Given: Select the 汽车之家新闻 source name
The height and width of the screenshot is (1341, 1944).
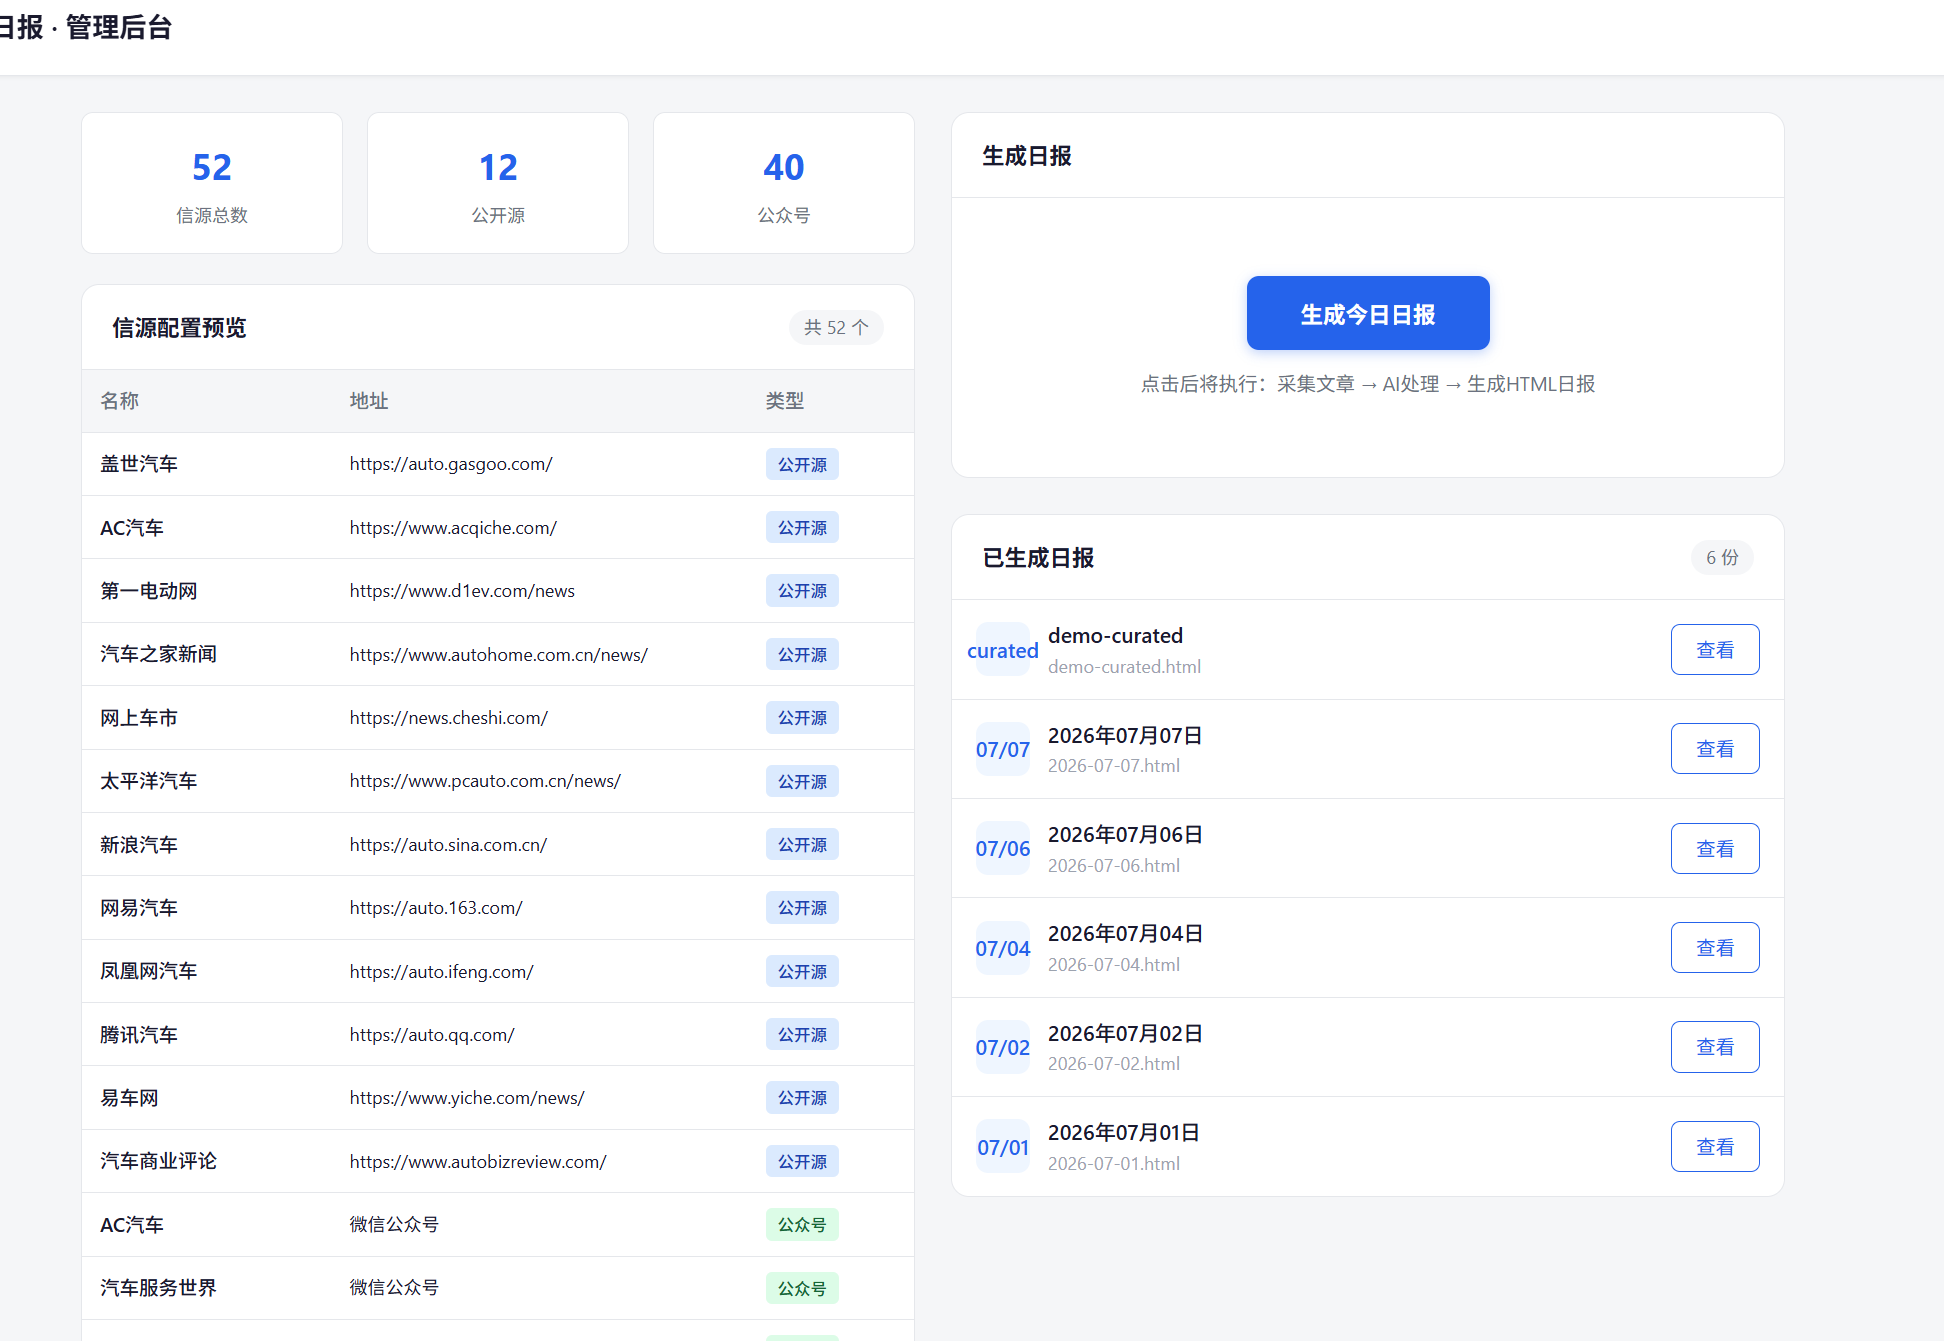Looking at the screenshot, I should 158,654.
